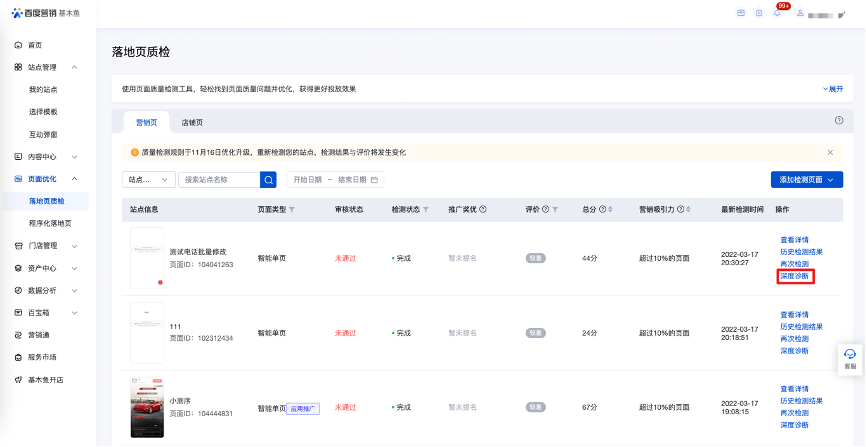Click the filter icon beside 检测状态
The width and height of the screenshot is (866, 447).
click(x=425, y=210)
